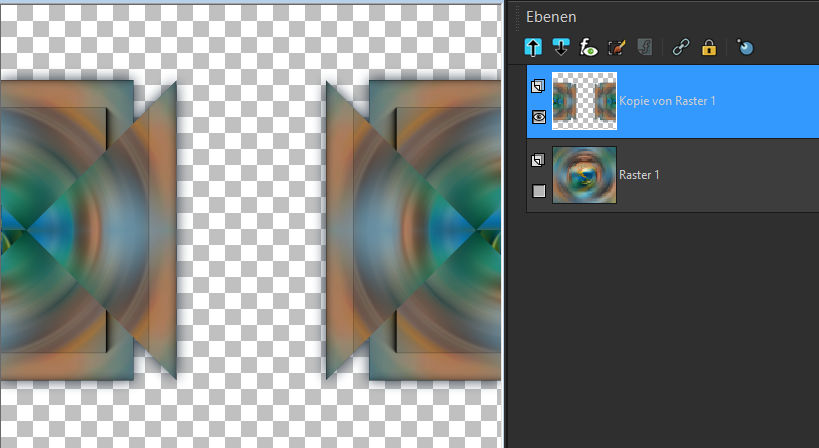Click the move layer up arrow icon
The image size is (819, 448).
pos(533,48)
